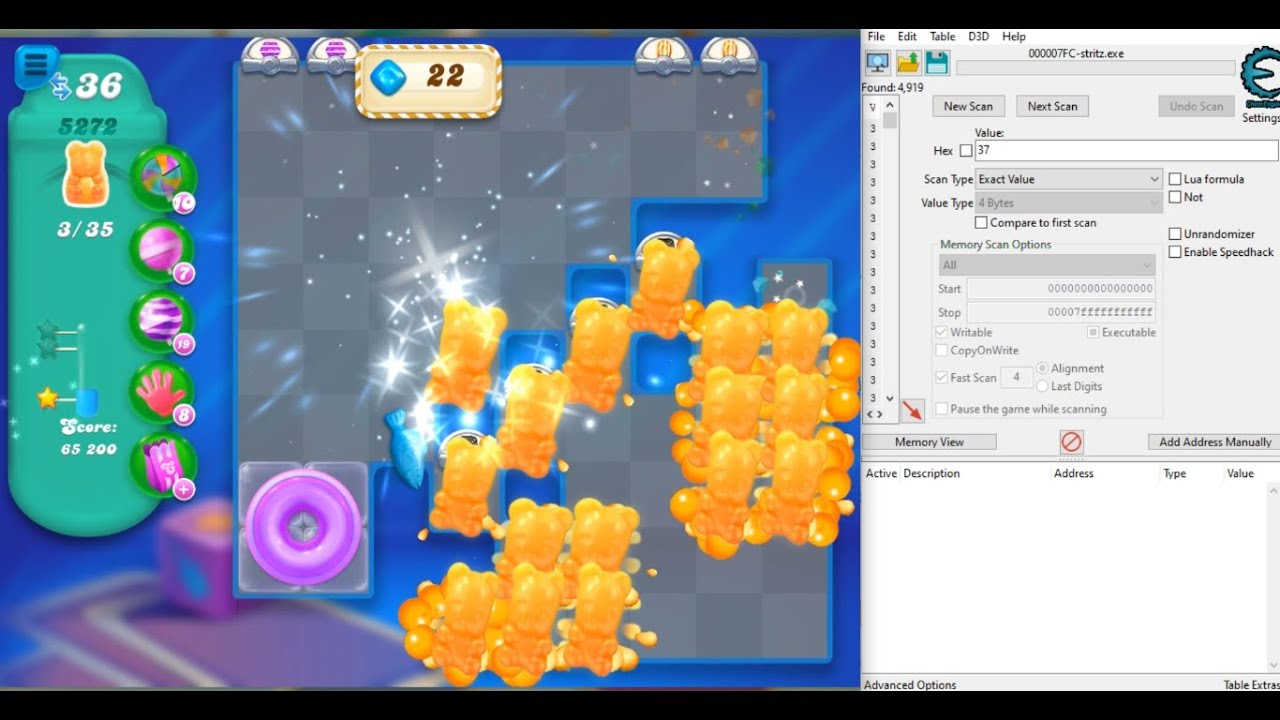Click the Next Scan button
Image resolution: width=1280 pixels, height=720 pixels.
point(1052,106)
